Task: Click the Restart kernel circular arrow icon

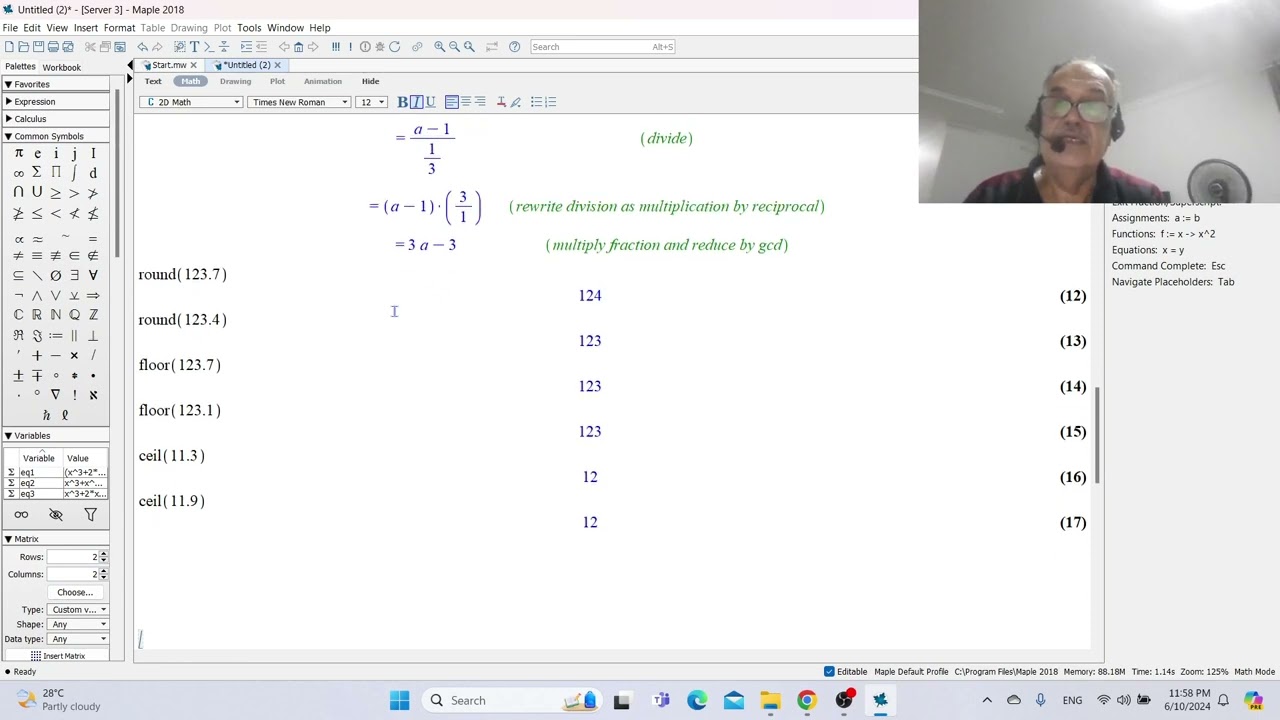Action: (x=394, y=46)
